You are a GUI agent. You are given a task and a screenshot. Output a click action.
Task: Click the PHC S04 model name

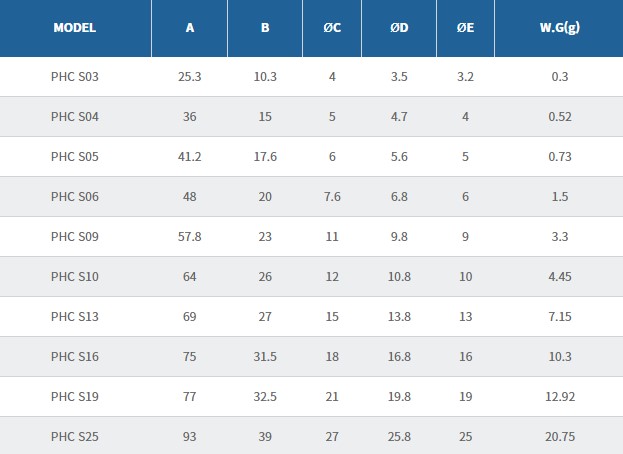click(75, 116)
